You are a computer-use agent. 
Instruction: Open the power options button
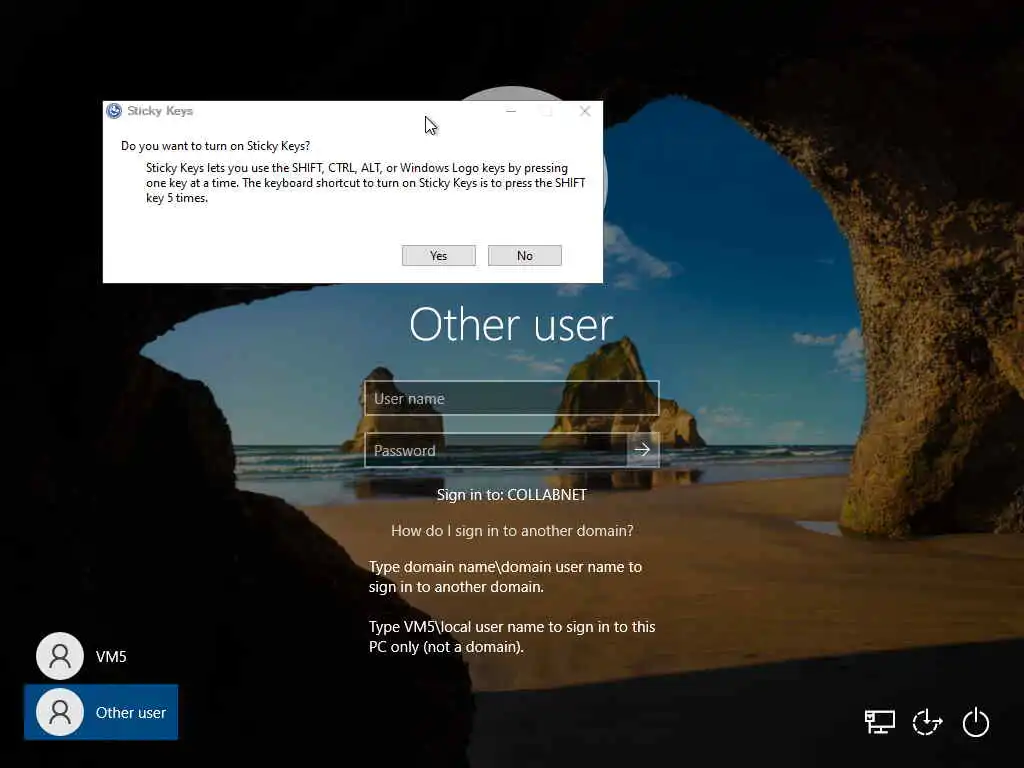(x=976, y=722)
